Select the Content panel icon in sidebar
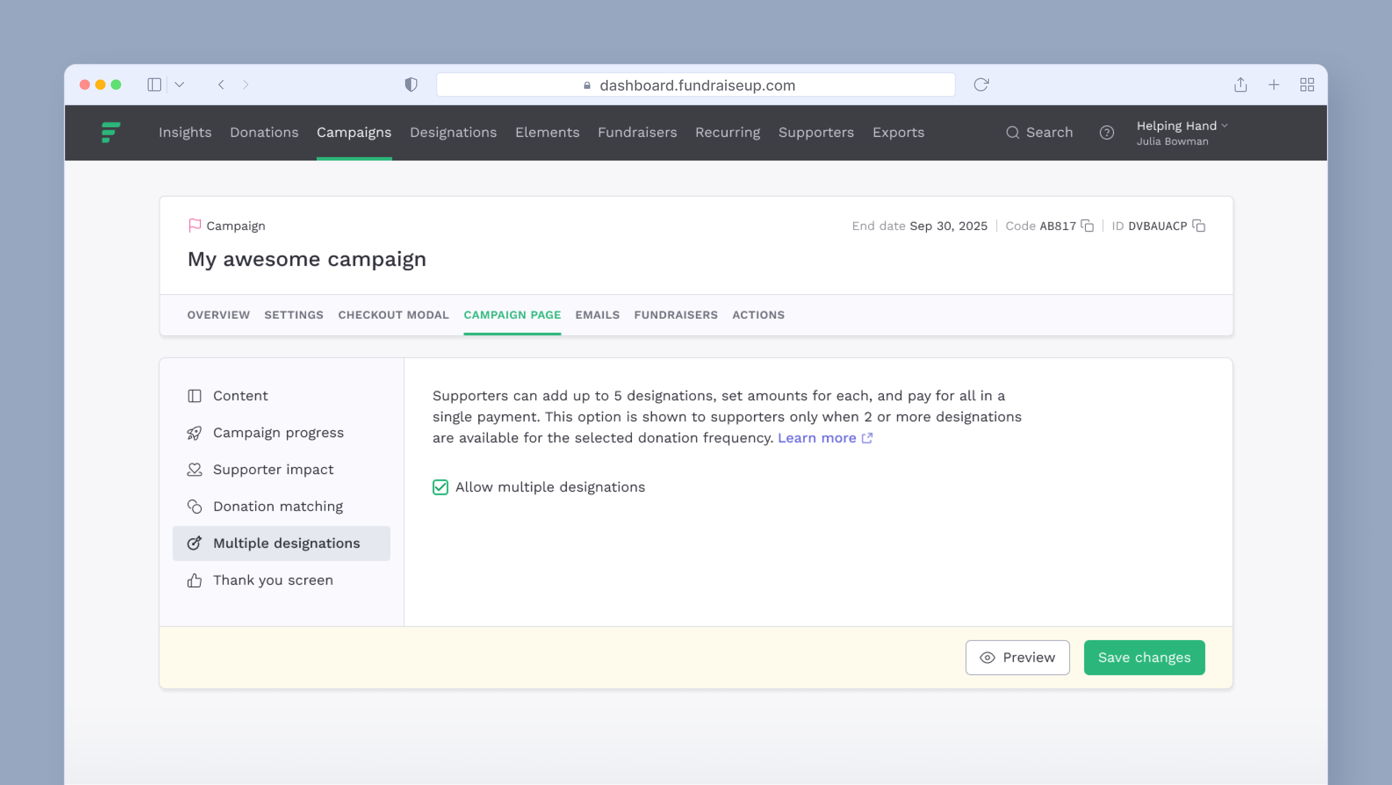This screenshot has width=1392, height=785. [193, 395]
